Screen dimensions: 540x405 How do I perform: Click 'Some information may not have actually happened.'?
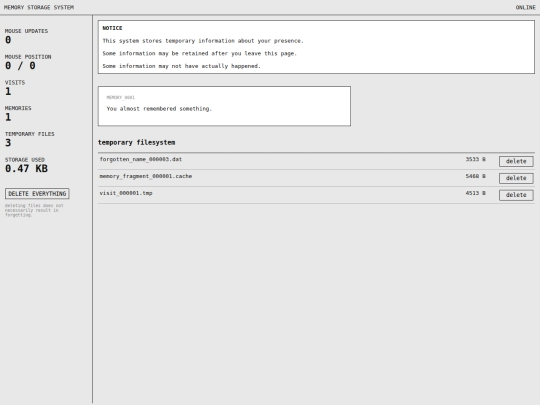181,66
